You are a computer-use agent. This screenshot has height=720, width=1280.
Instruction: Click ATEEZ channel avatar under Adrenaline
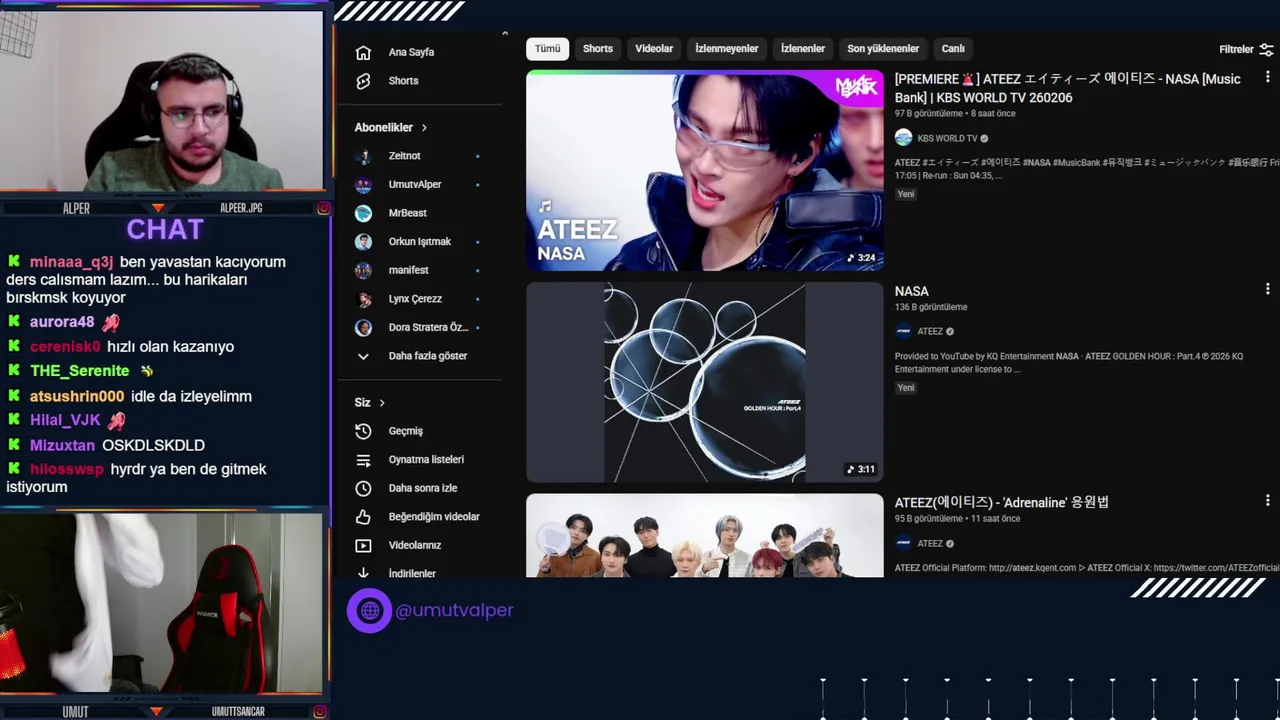903,544
